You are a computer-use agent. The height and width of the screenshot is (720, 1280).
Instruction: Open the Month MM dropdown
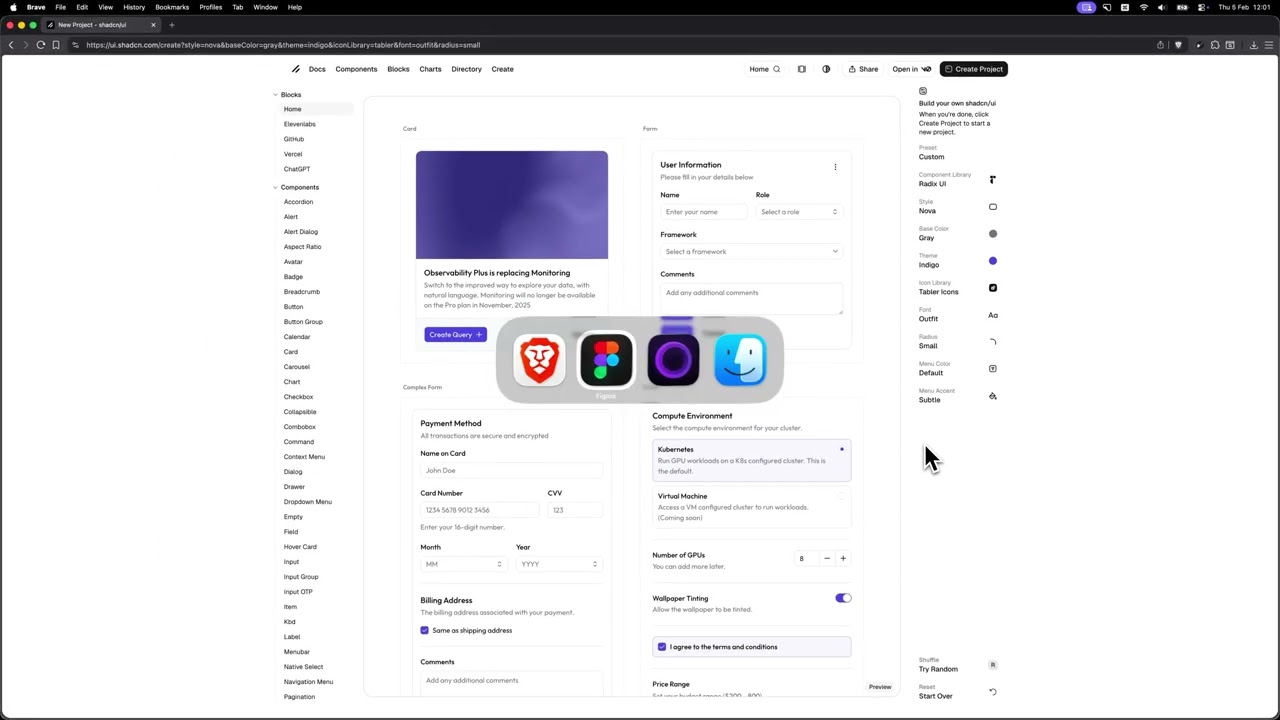point(463,564)
